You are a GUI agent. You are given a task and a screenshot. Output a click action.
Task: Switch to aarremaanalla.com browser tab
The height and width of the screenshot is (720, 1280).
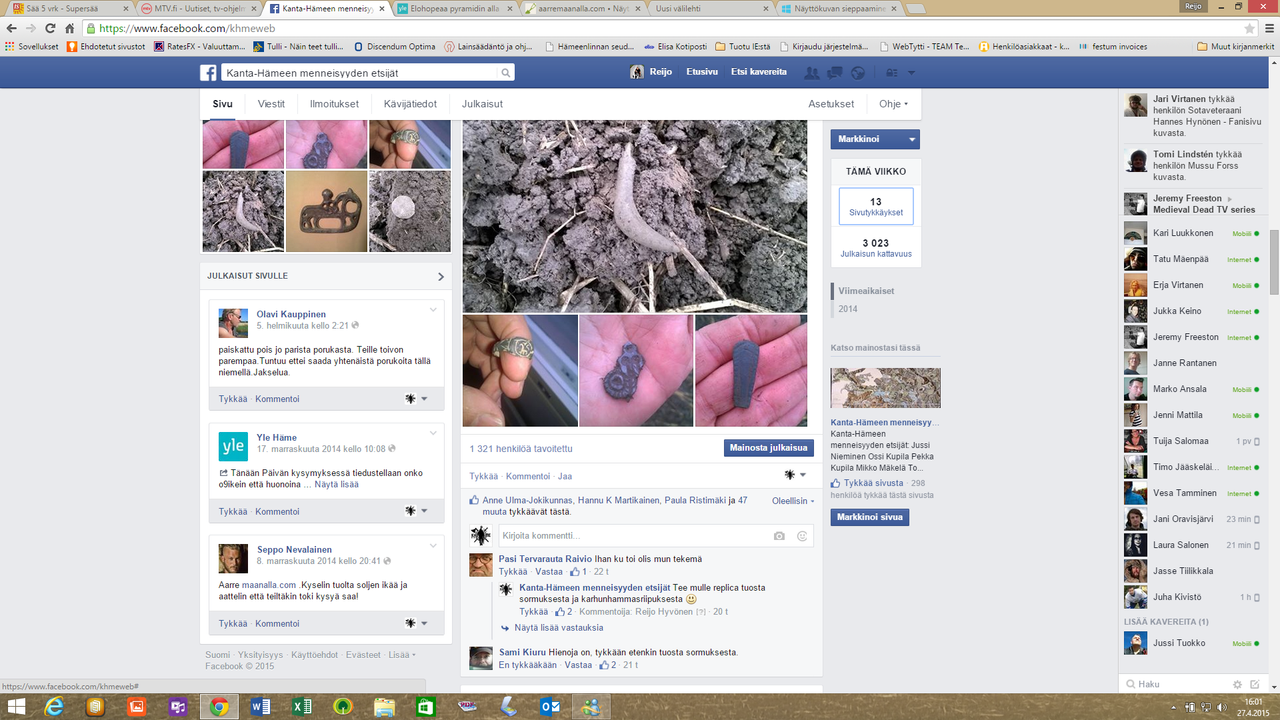point(583,8)
